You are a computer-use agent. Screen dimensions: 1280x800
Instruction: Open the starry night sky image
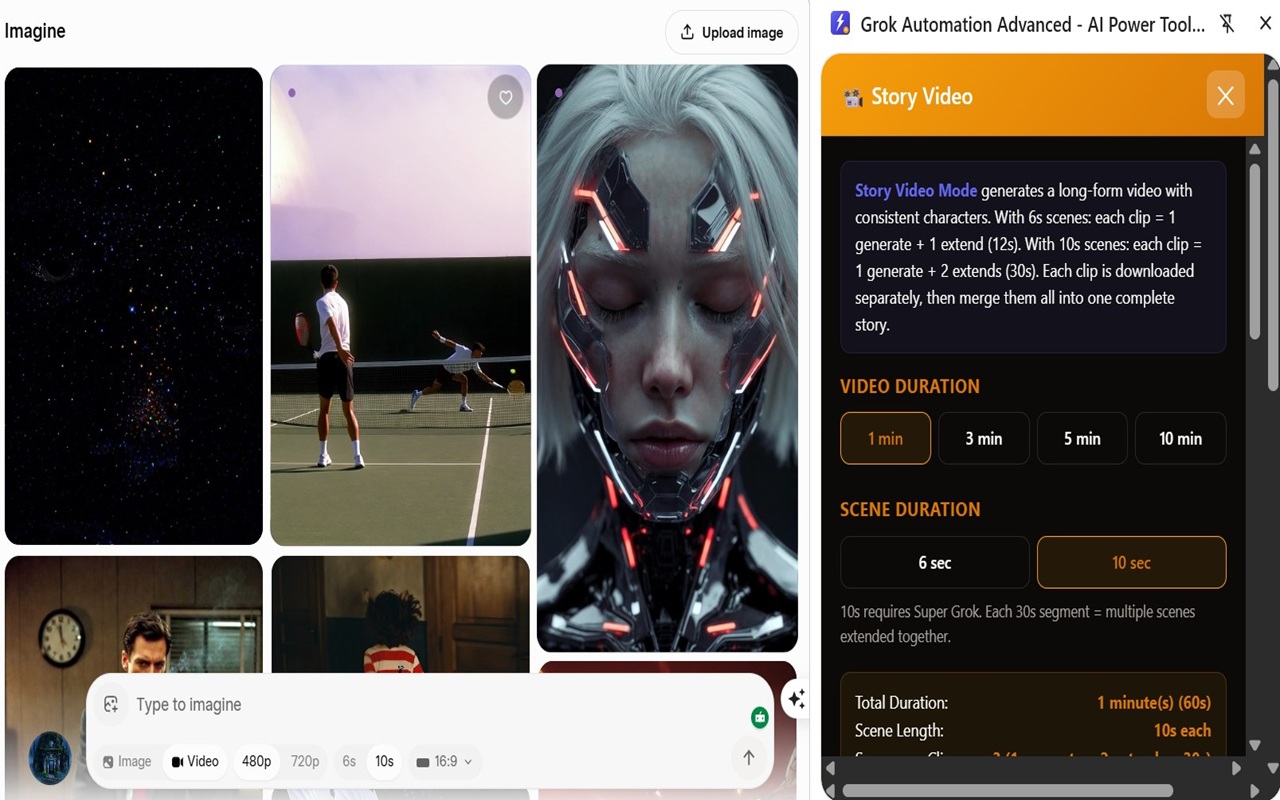(x=134, y=306)
